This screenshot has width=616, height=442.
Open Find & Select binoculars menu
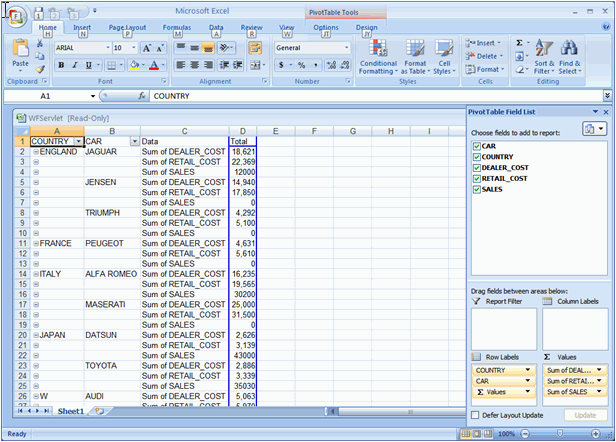pos(569,57)
